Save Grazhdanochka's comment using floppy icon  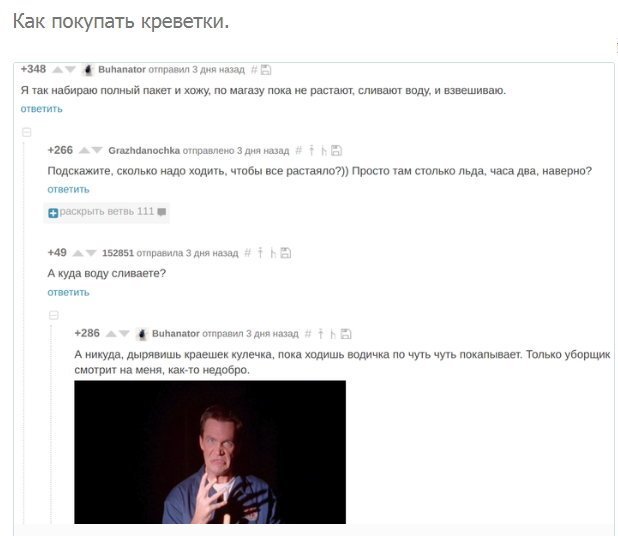(336, 151)
